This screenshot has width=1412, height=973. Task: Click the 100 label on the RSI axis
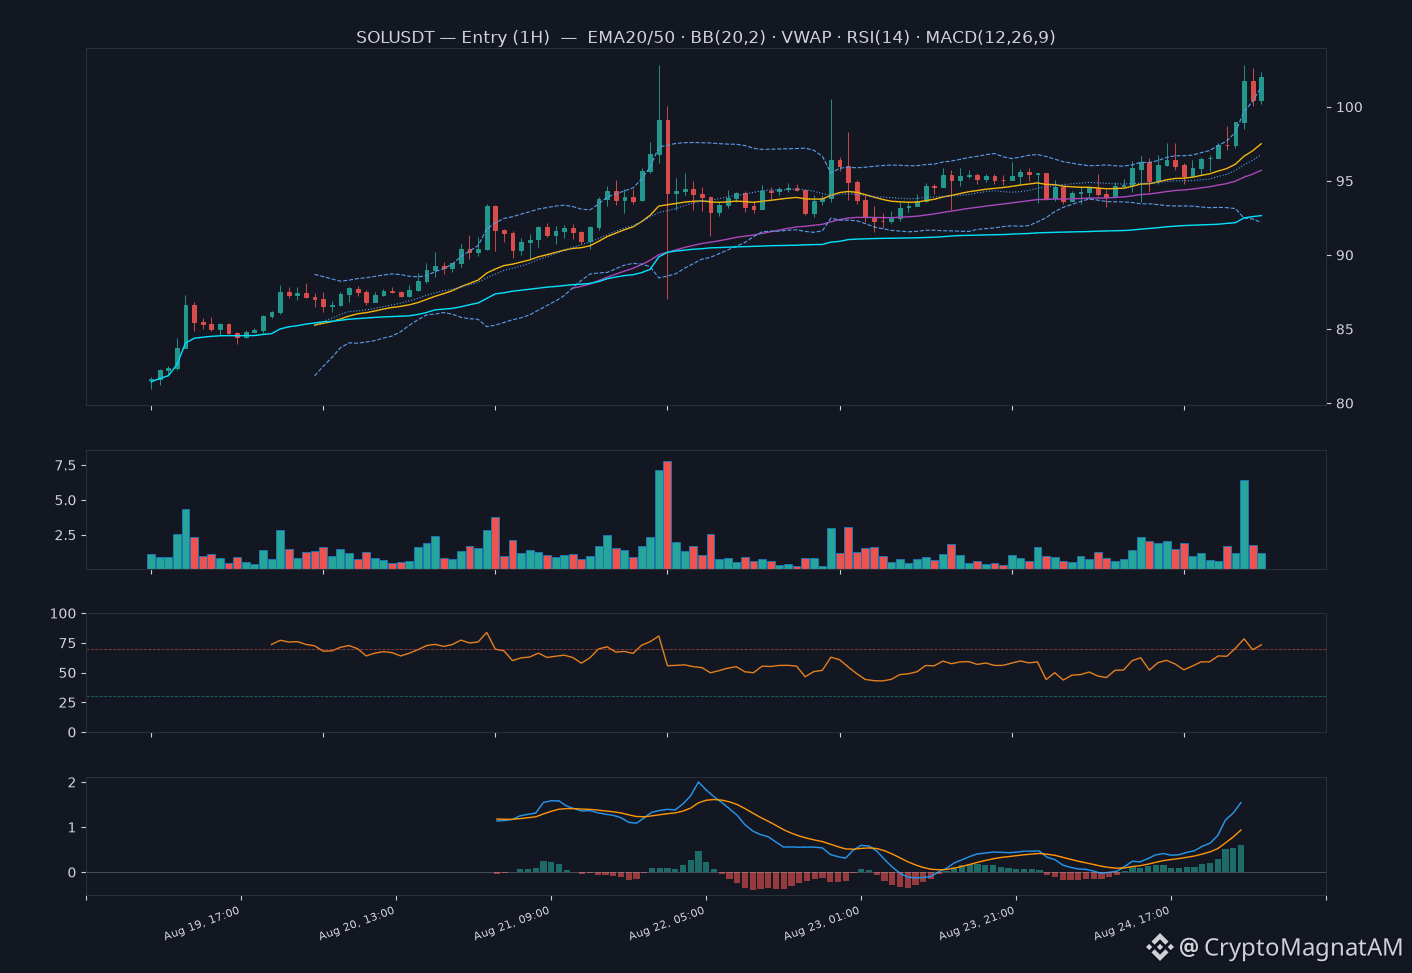click(63, 613)
